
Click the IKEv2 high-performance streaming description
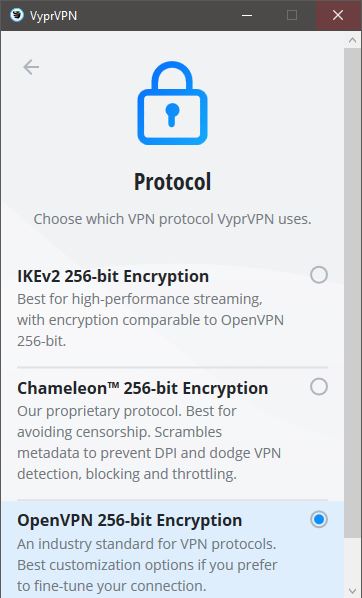[150, 320]
